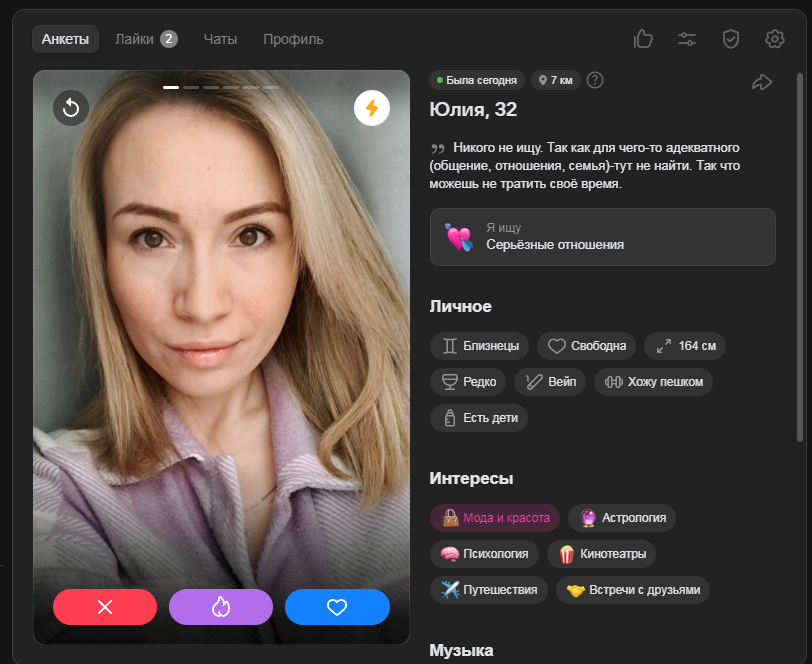Open the Я ищу Серьёзные отношения card
Image resolution: width=812 pixels, height=664 pixels.
point(603,237)
